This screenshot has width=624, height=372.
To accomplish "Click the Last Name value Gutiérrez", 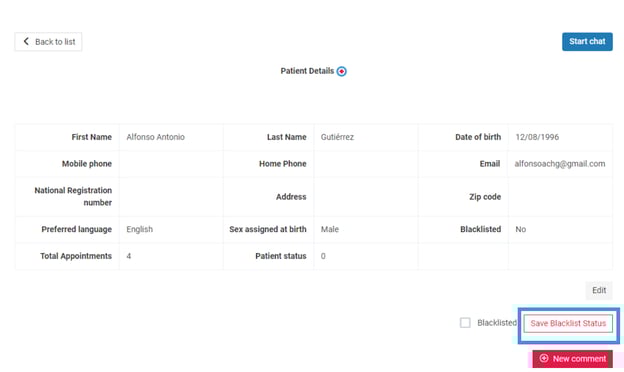I will pos(337,137).
